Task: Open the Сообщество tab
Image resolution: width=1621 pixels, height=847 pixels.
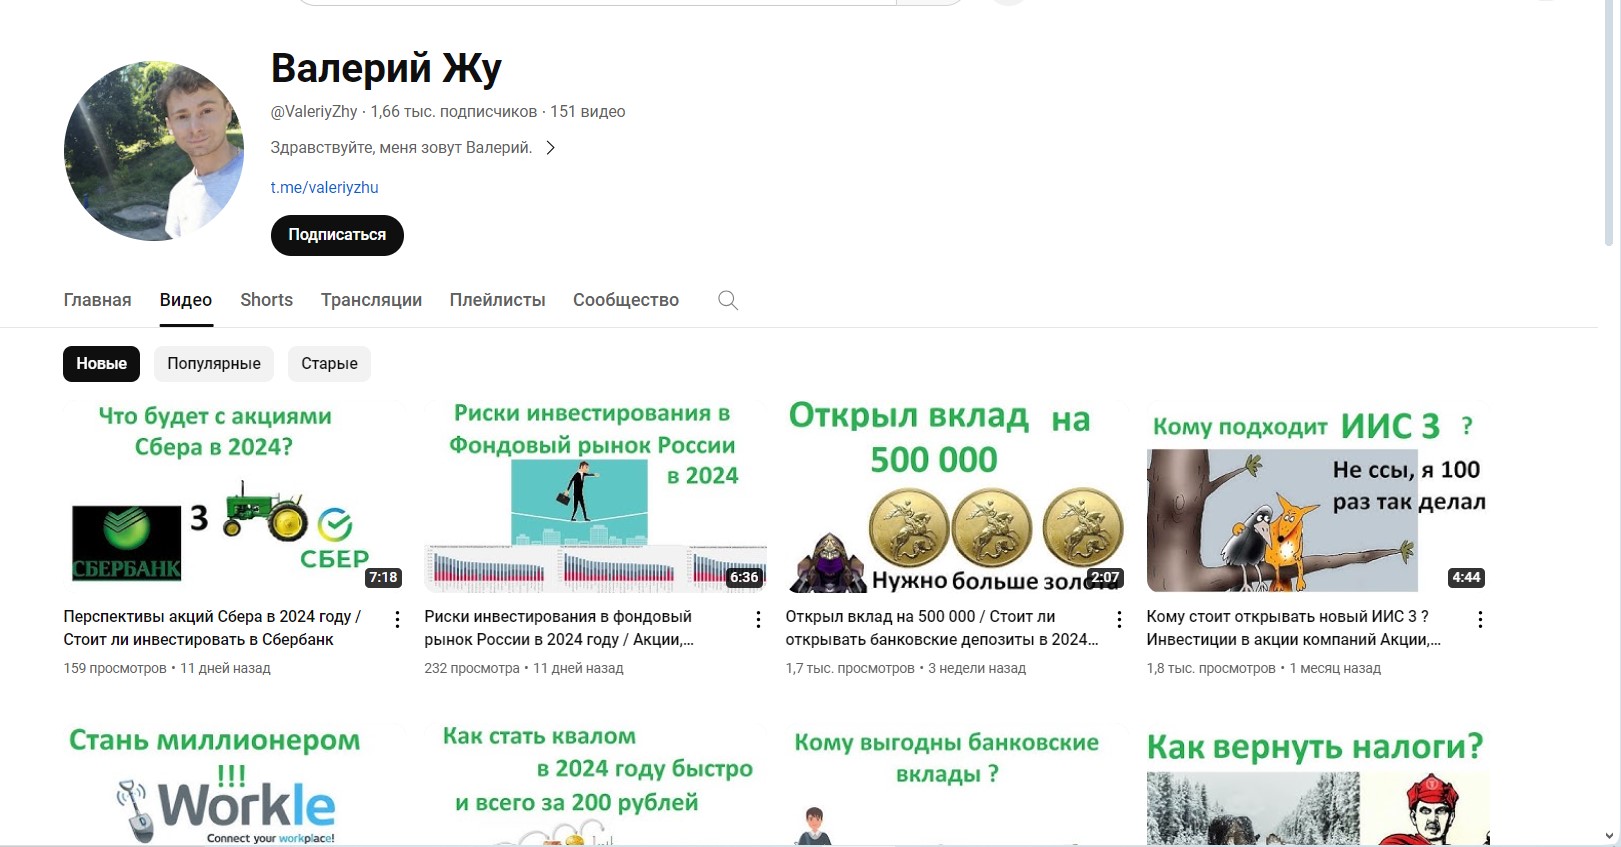Action: 626,300
